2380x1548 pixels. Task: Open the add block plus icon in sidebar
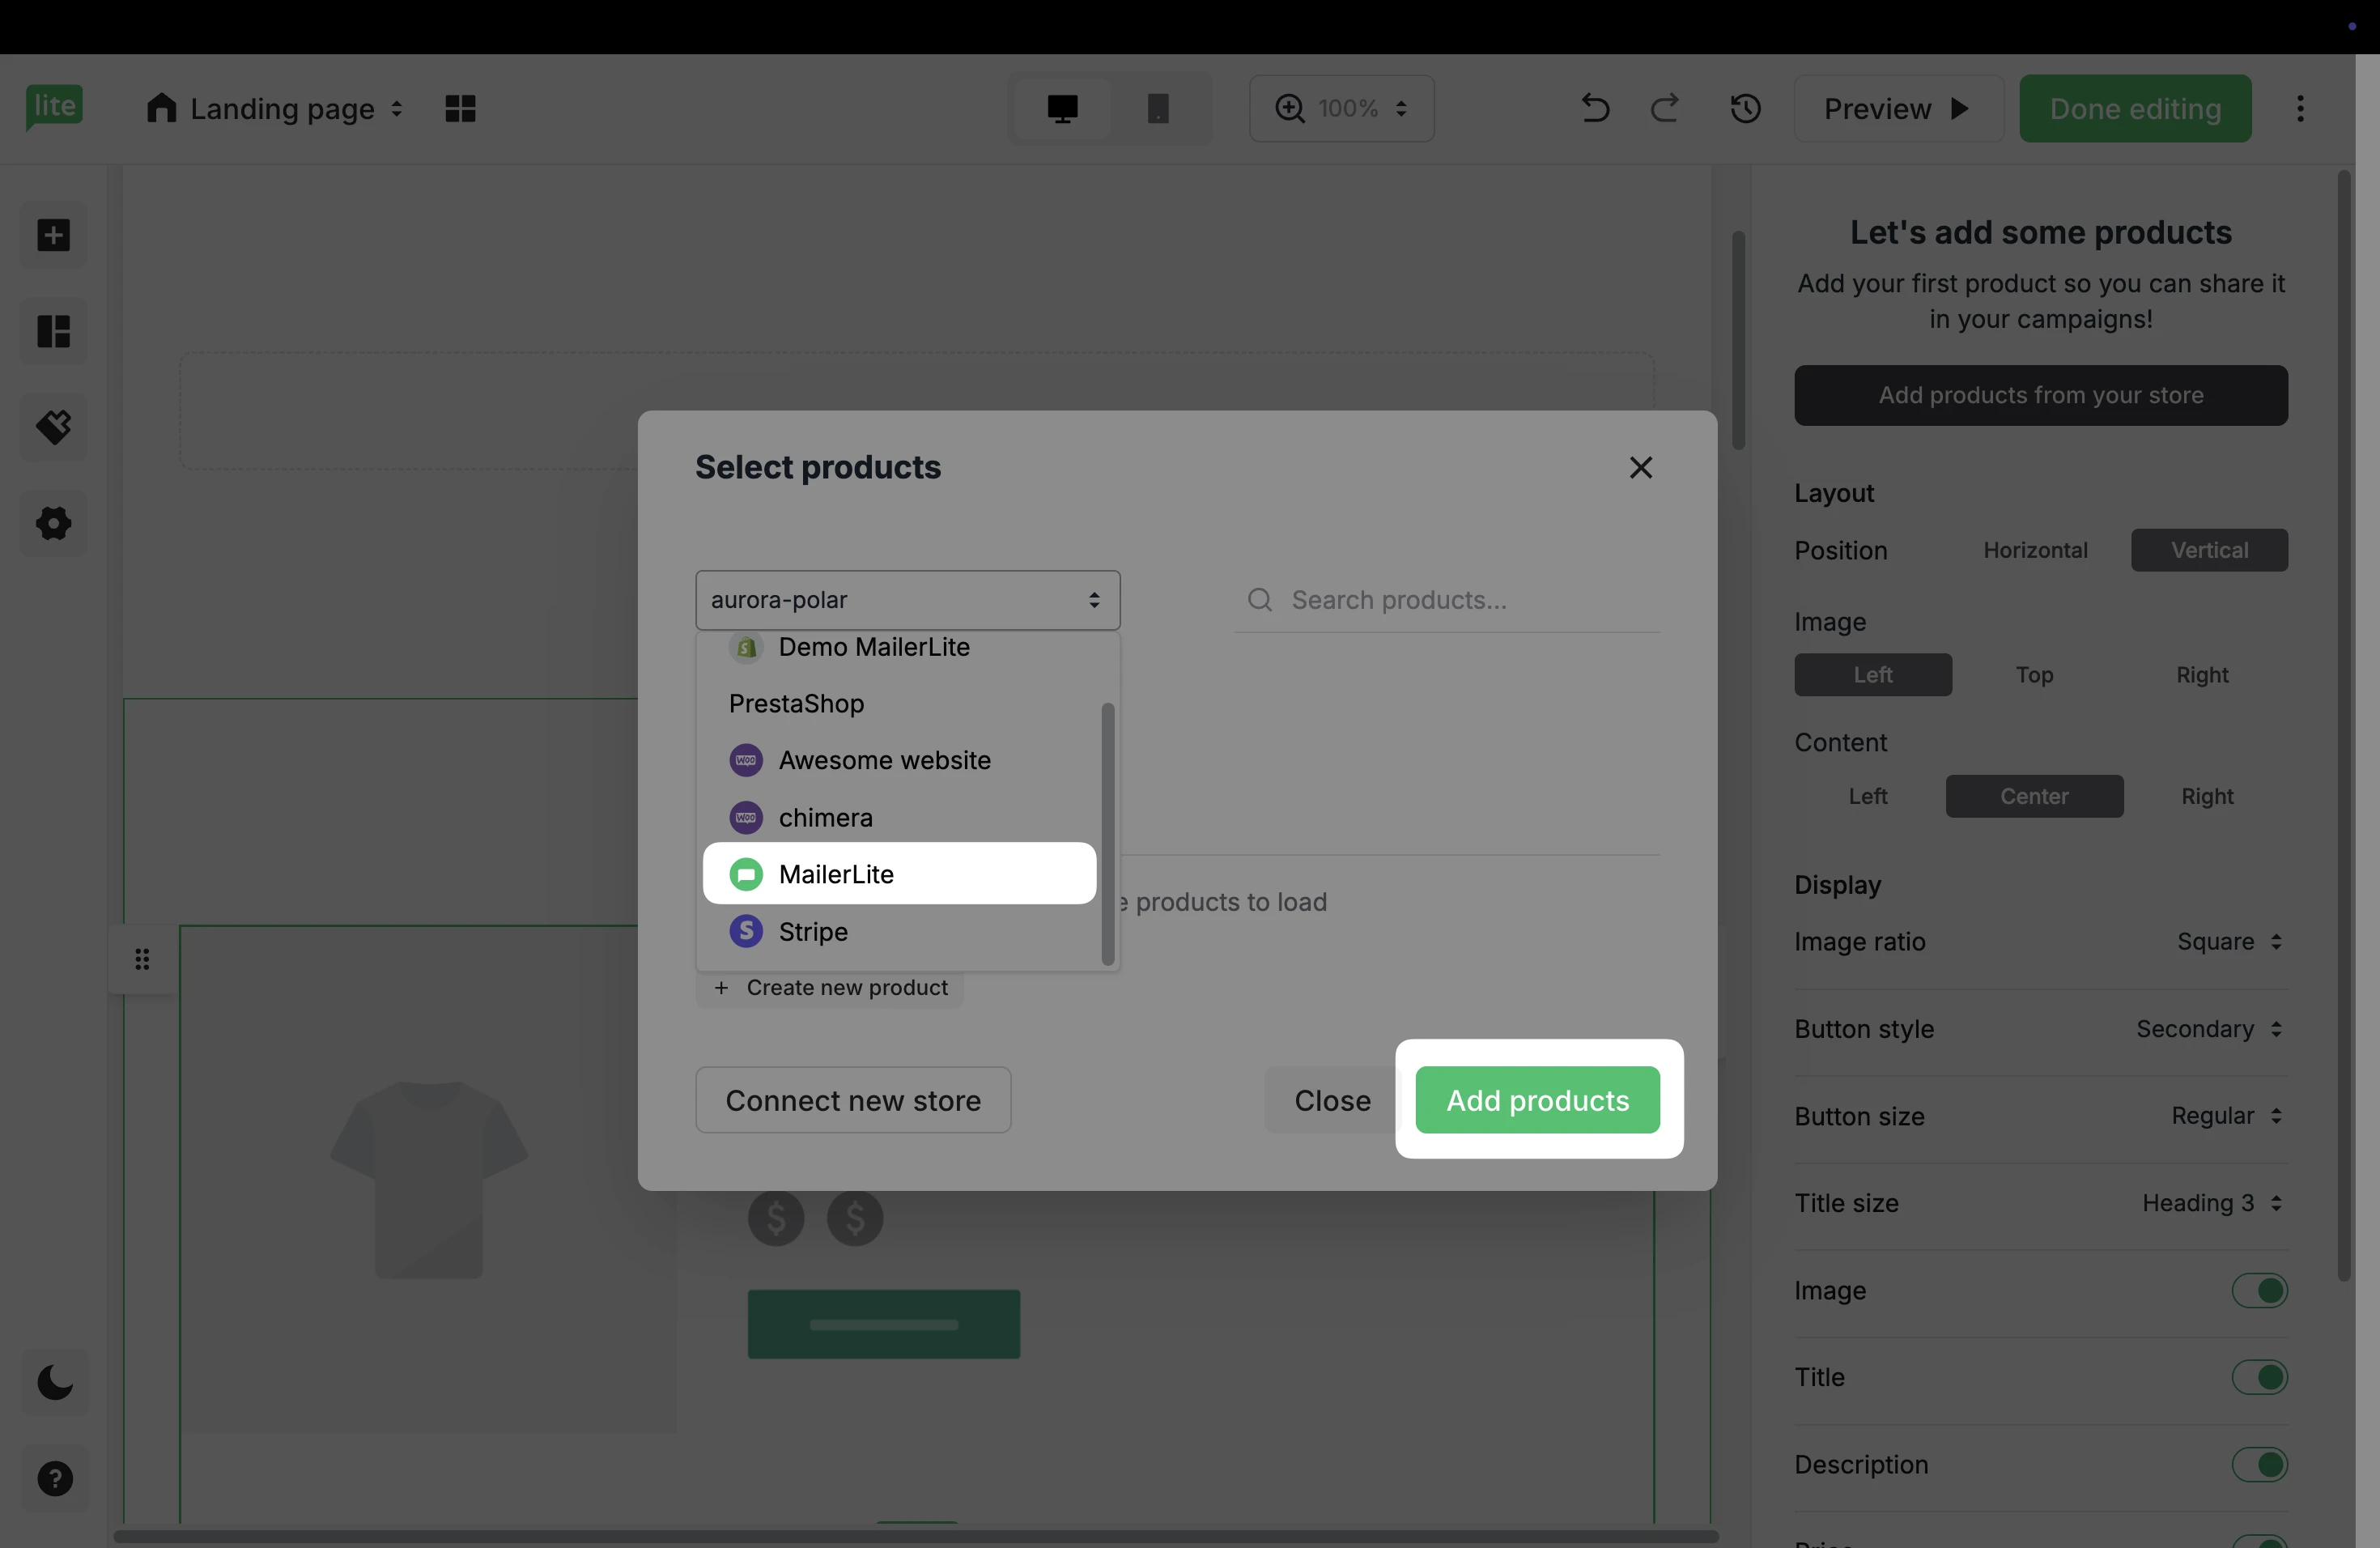click(x=54, y=235)
